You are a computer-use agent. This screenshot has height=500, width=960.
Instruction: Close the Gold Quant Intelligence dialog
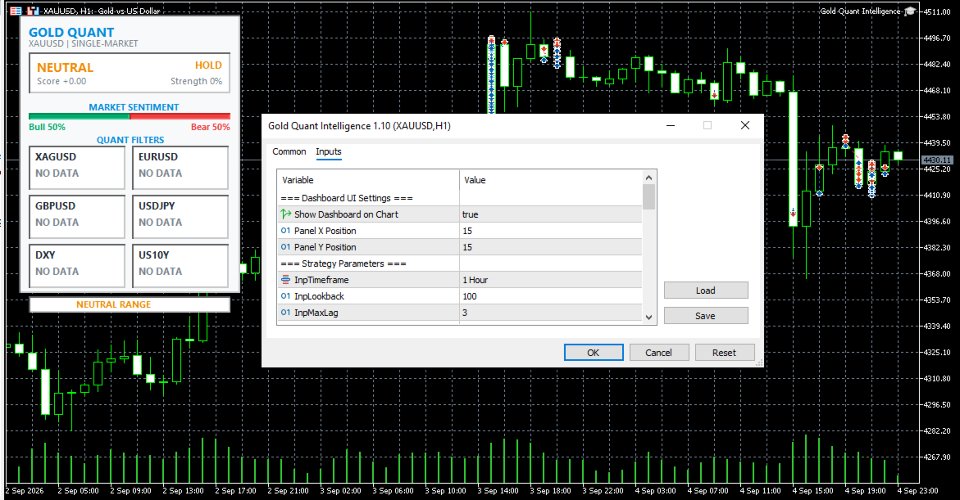coord(744,125)
